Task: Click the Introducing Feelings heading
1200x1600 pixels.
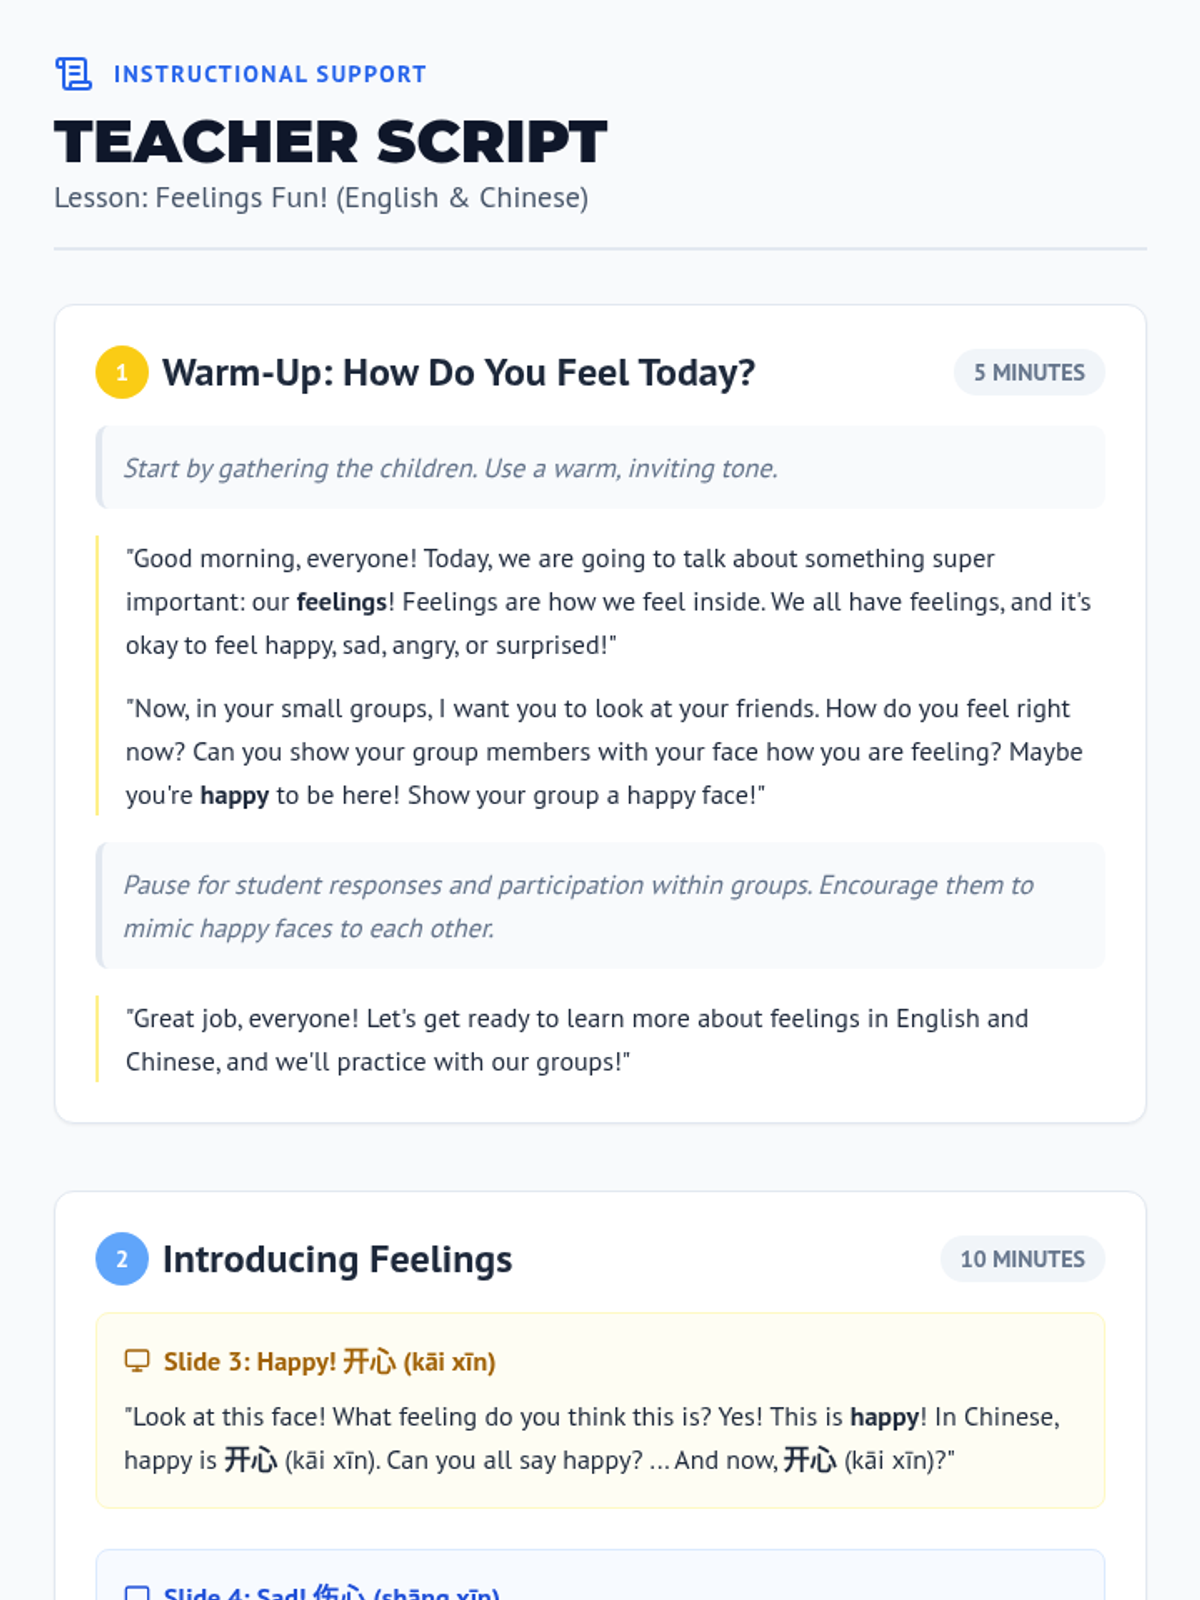Action: [337, 1260]
